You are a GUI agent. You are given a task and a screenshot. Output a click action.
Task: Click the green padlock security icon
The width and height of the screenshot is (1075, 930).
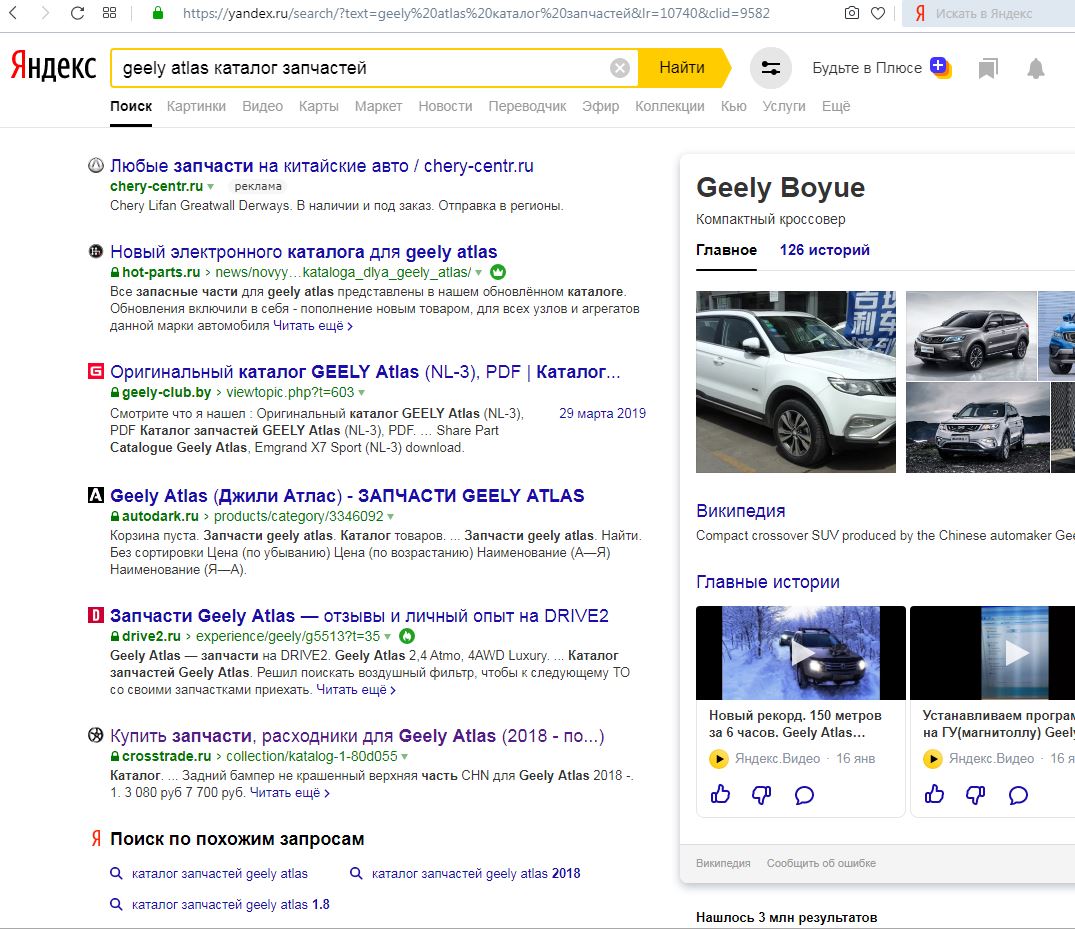click(x=158, y=13)
